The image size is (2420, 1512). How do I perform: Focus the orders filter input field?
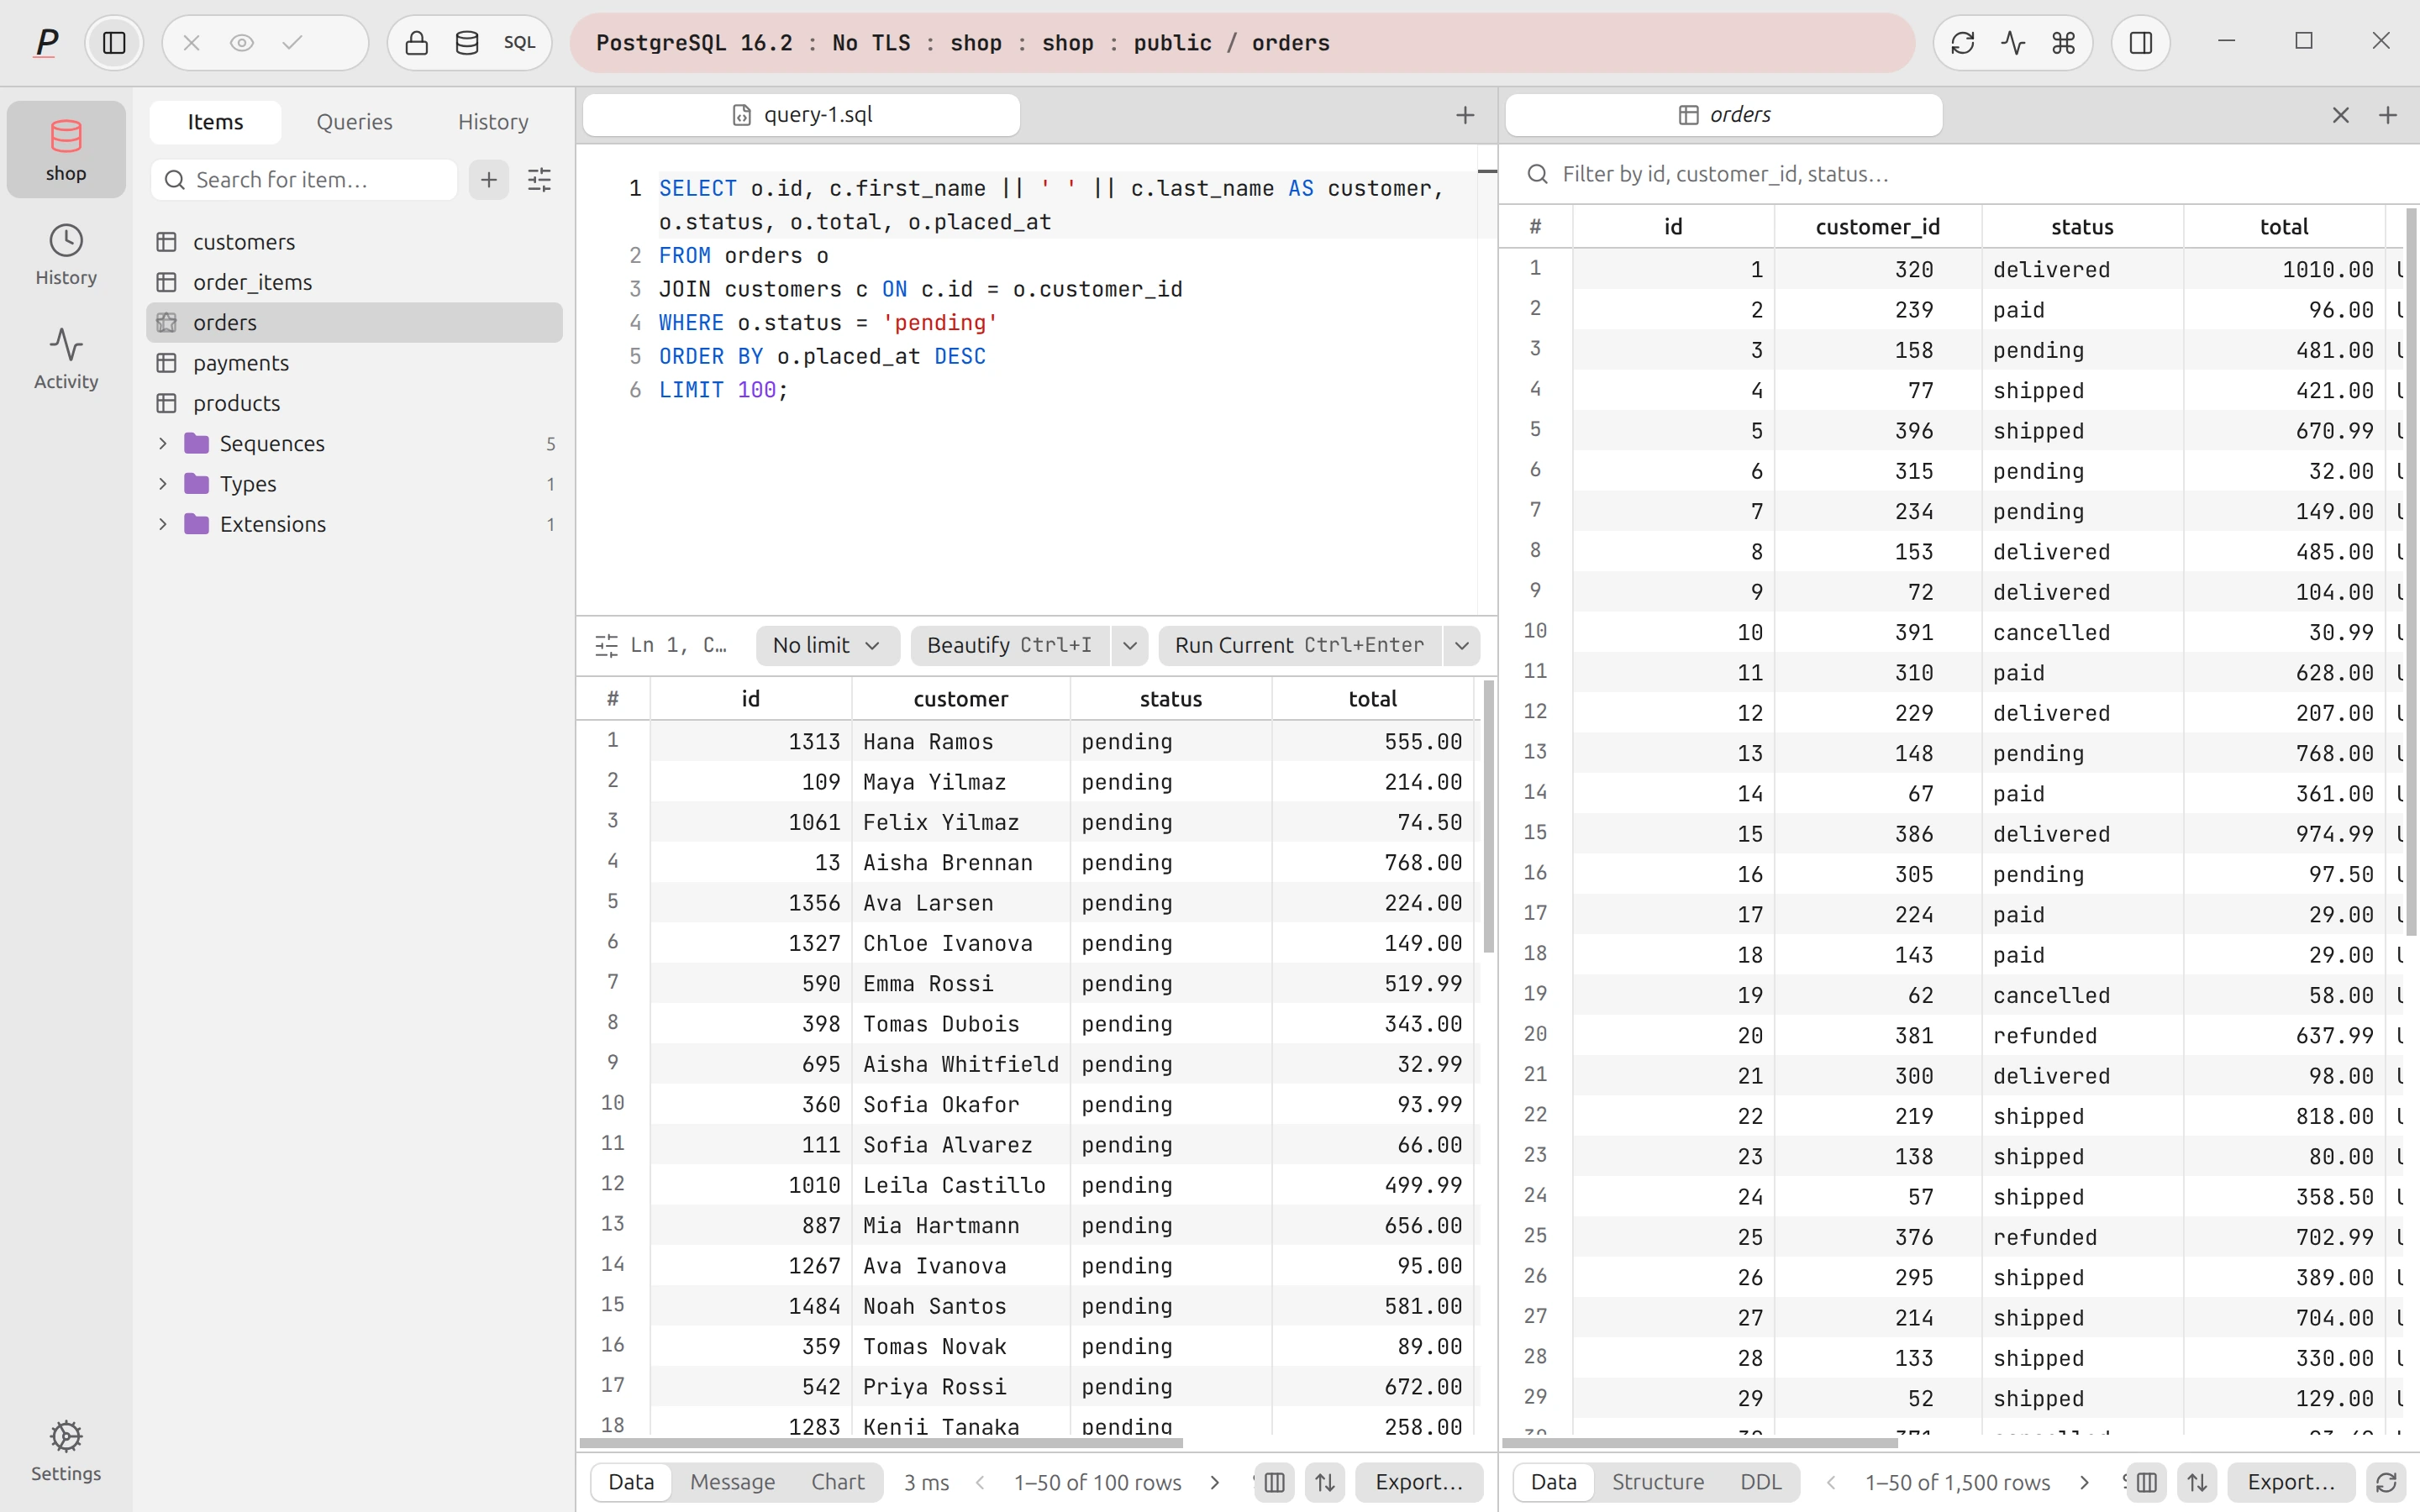(x=1960, y=174)
